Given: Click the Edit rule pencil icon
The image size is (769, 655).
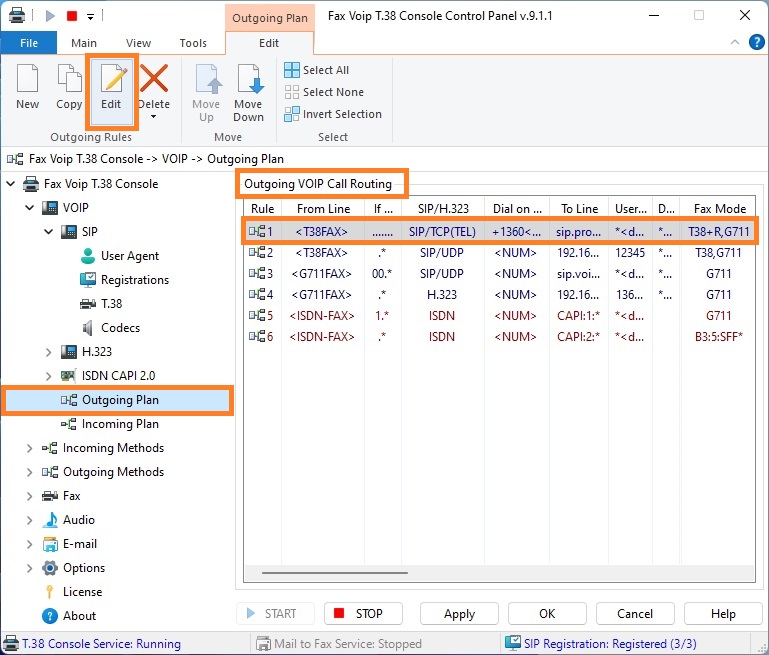Looking at the screenshot, I should [x=113, y=78].
